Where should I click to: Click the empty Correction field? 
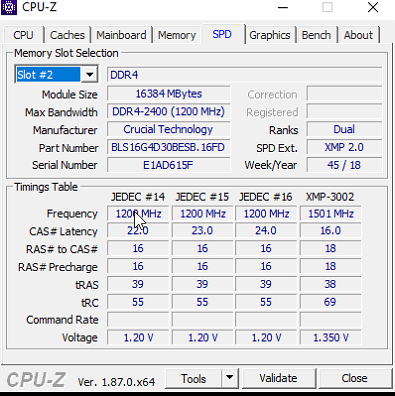point(344,94)
